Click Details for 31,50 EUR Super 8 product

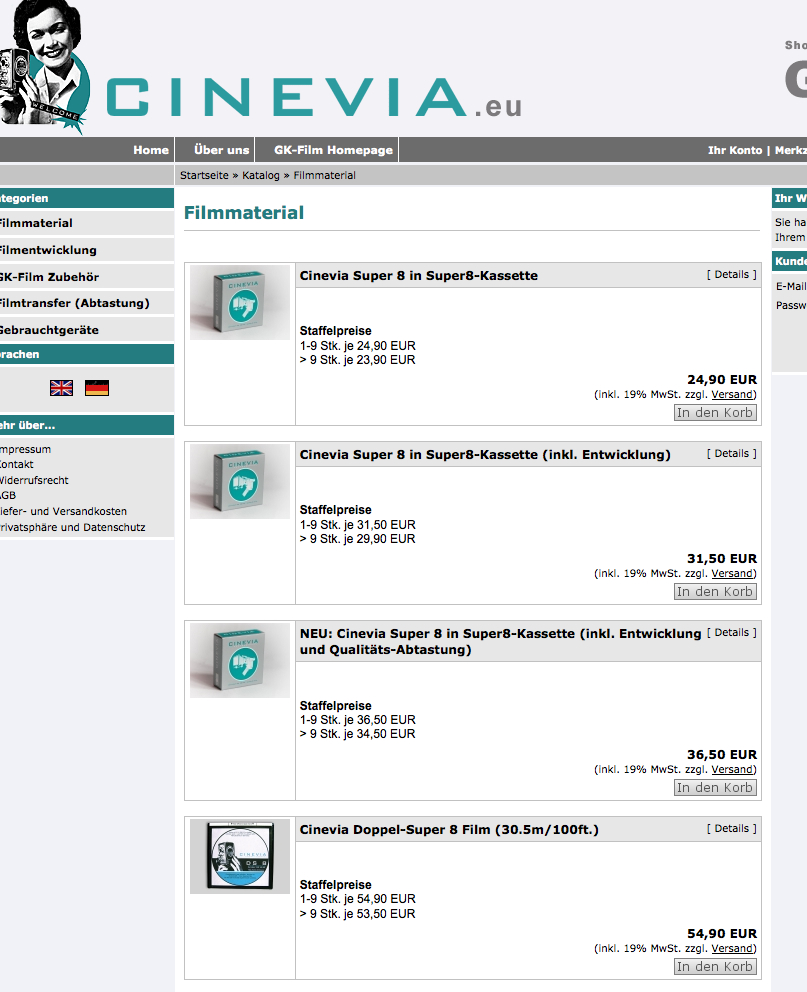tap(732, 454)
